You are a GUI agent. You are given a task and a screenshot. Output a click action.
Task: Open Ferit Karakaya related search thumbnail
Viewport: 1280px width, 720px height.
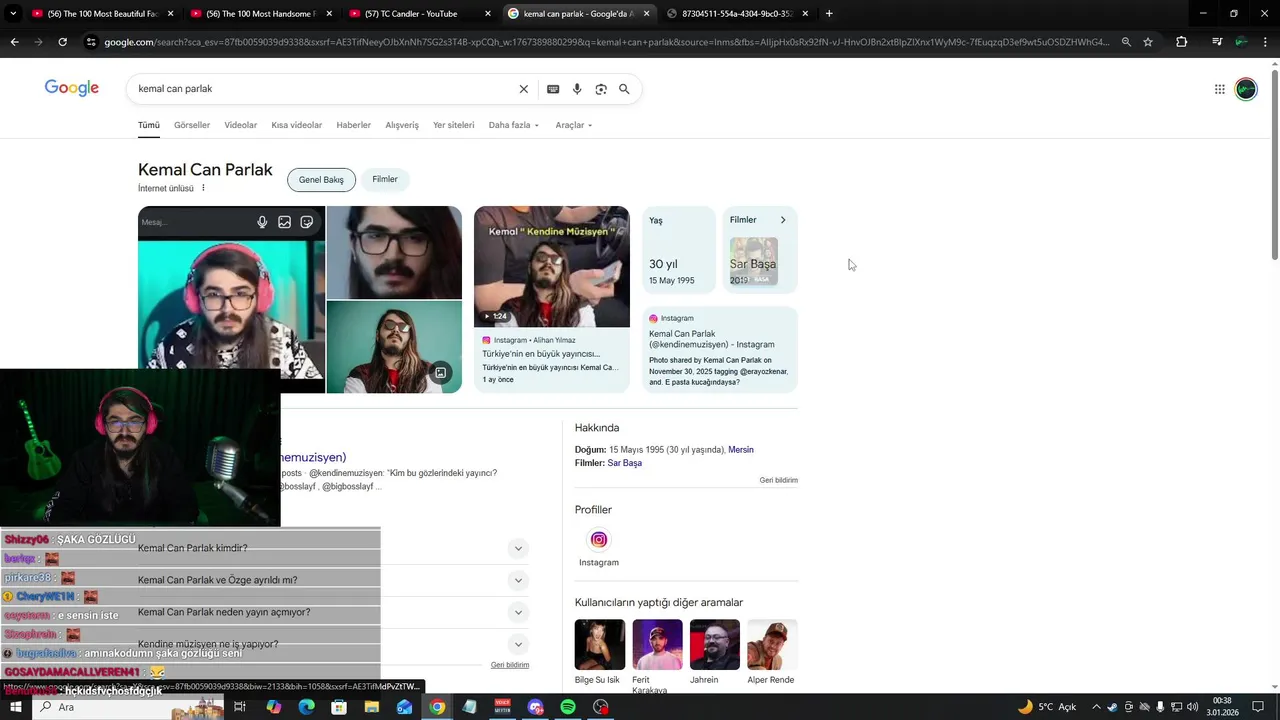point(657,644)
